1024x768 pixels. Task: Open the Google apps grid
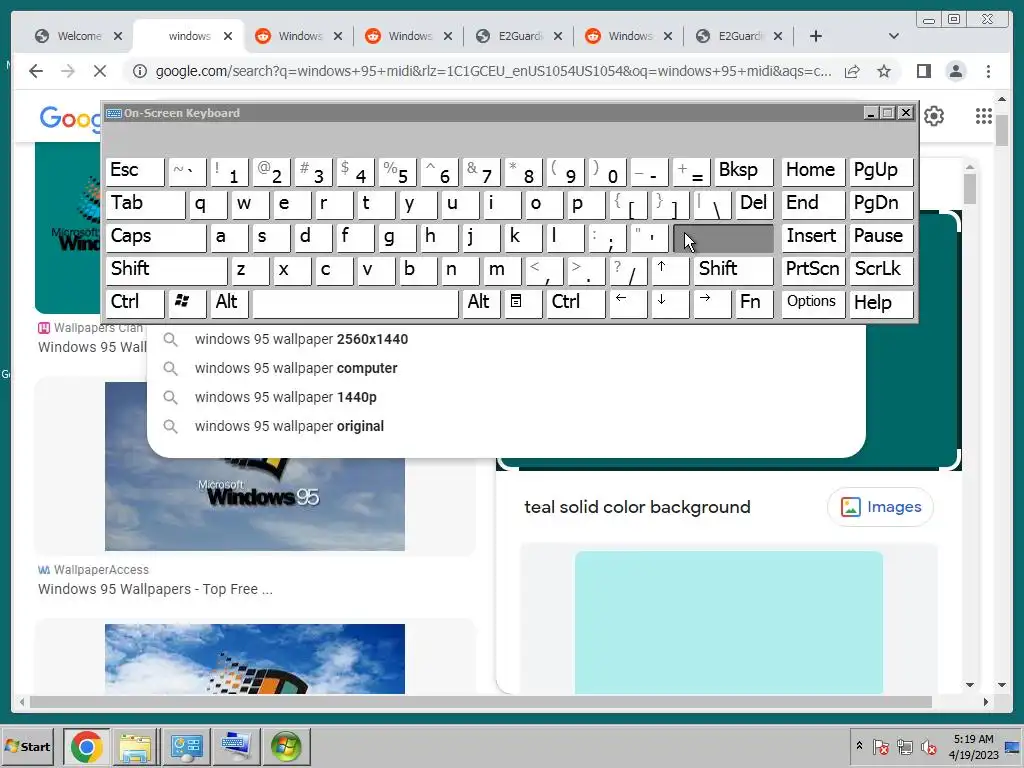pos(984,116)
